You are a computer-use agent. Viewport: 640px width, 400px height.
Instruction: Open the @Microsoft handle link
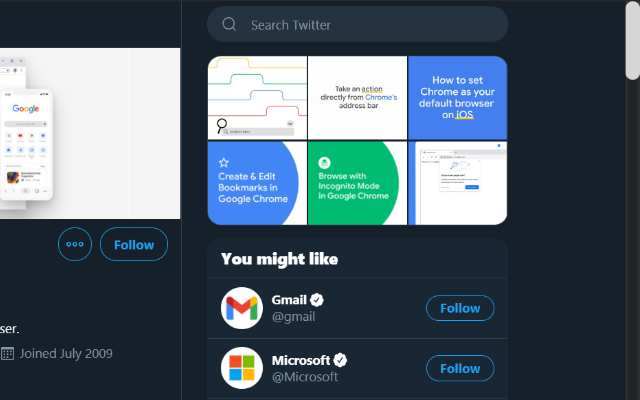click(305, 376)
